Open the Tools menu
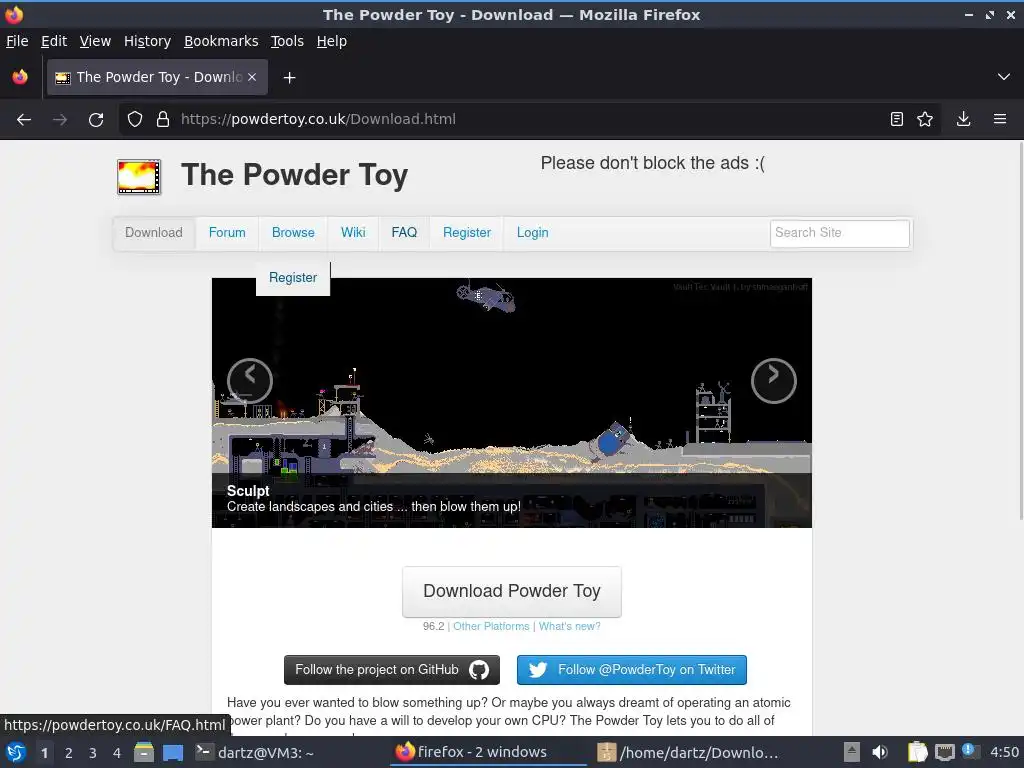This screenshot has height=768, width=1024. (287, 41)
